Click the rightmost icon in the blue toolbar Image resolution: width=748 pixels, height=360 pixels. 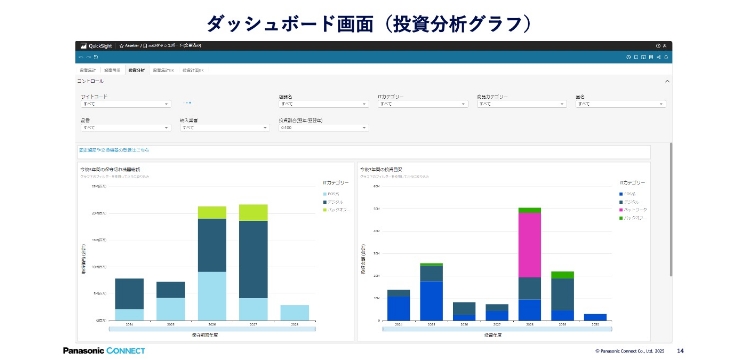pyautogui.click(x=666, y=57)
